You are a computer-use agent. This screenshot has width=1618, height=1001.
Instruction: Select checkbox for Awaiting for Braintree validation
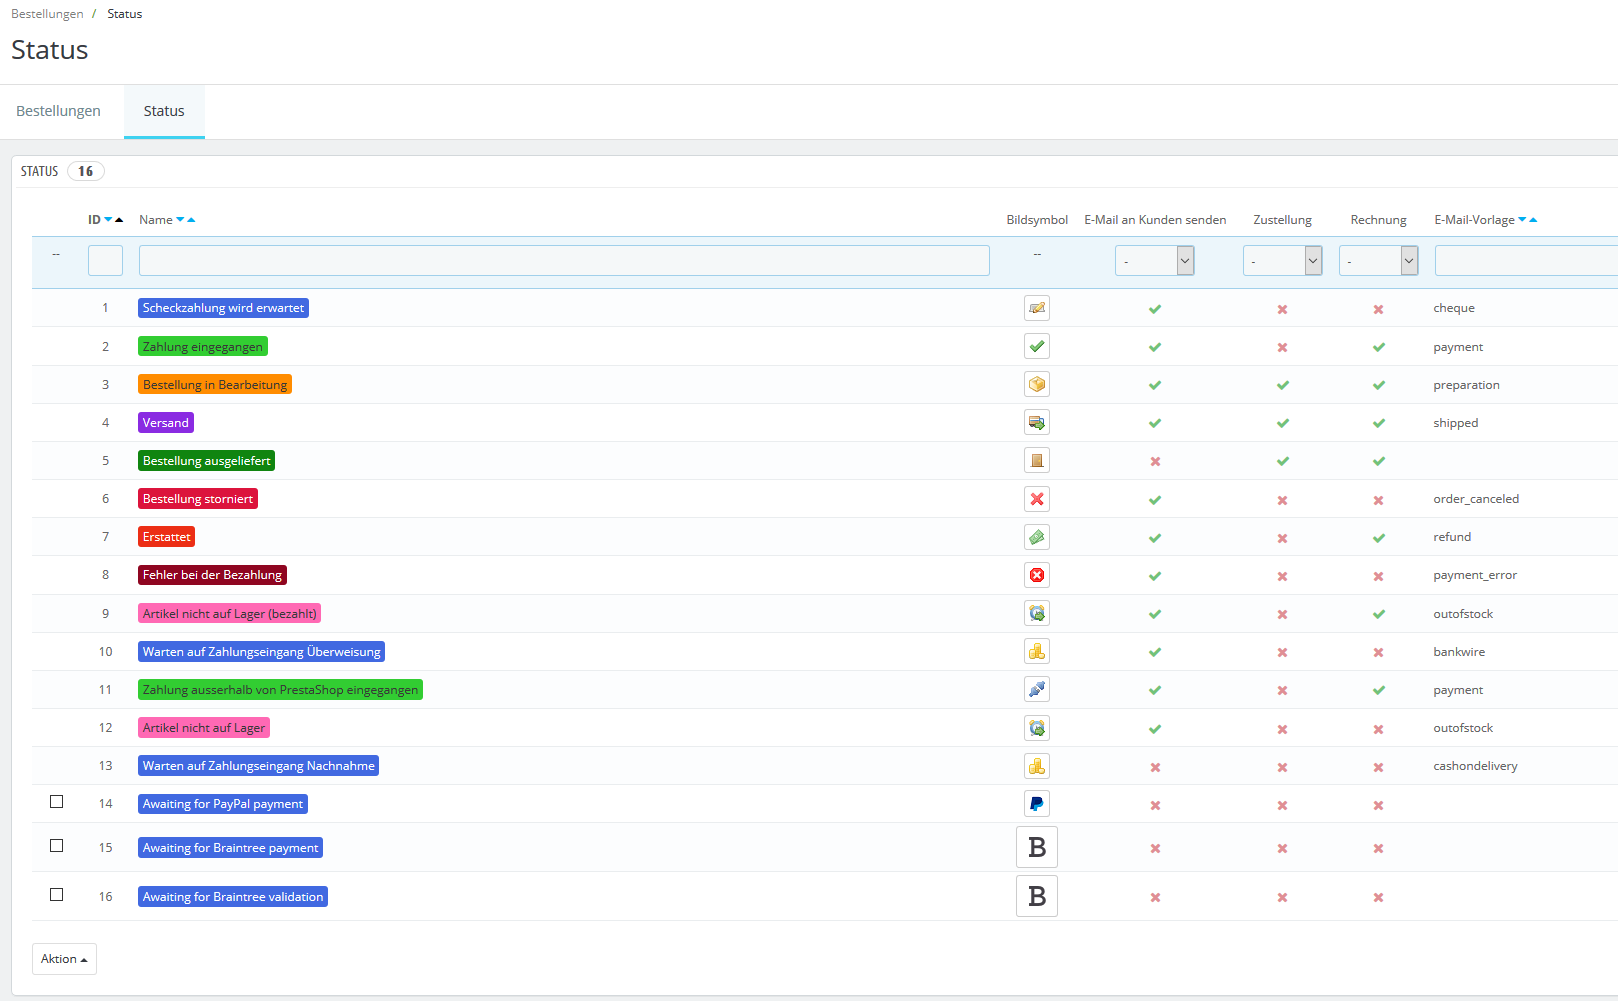point(57,895)
